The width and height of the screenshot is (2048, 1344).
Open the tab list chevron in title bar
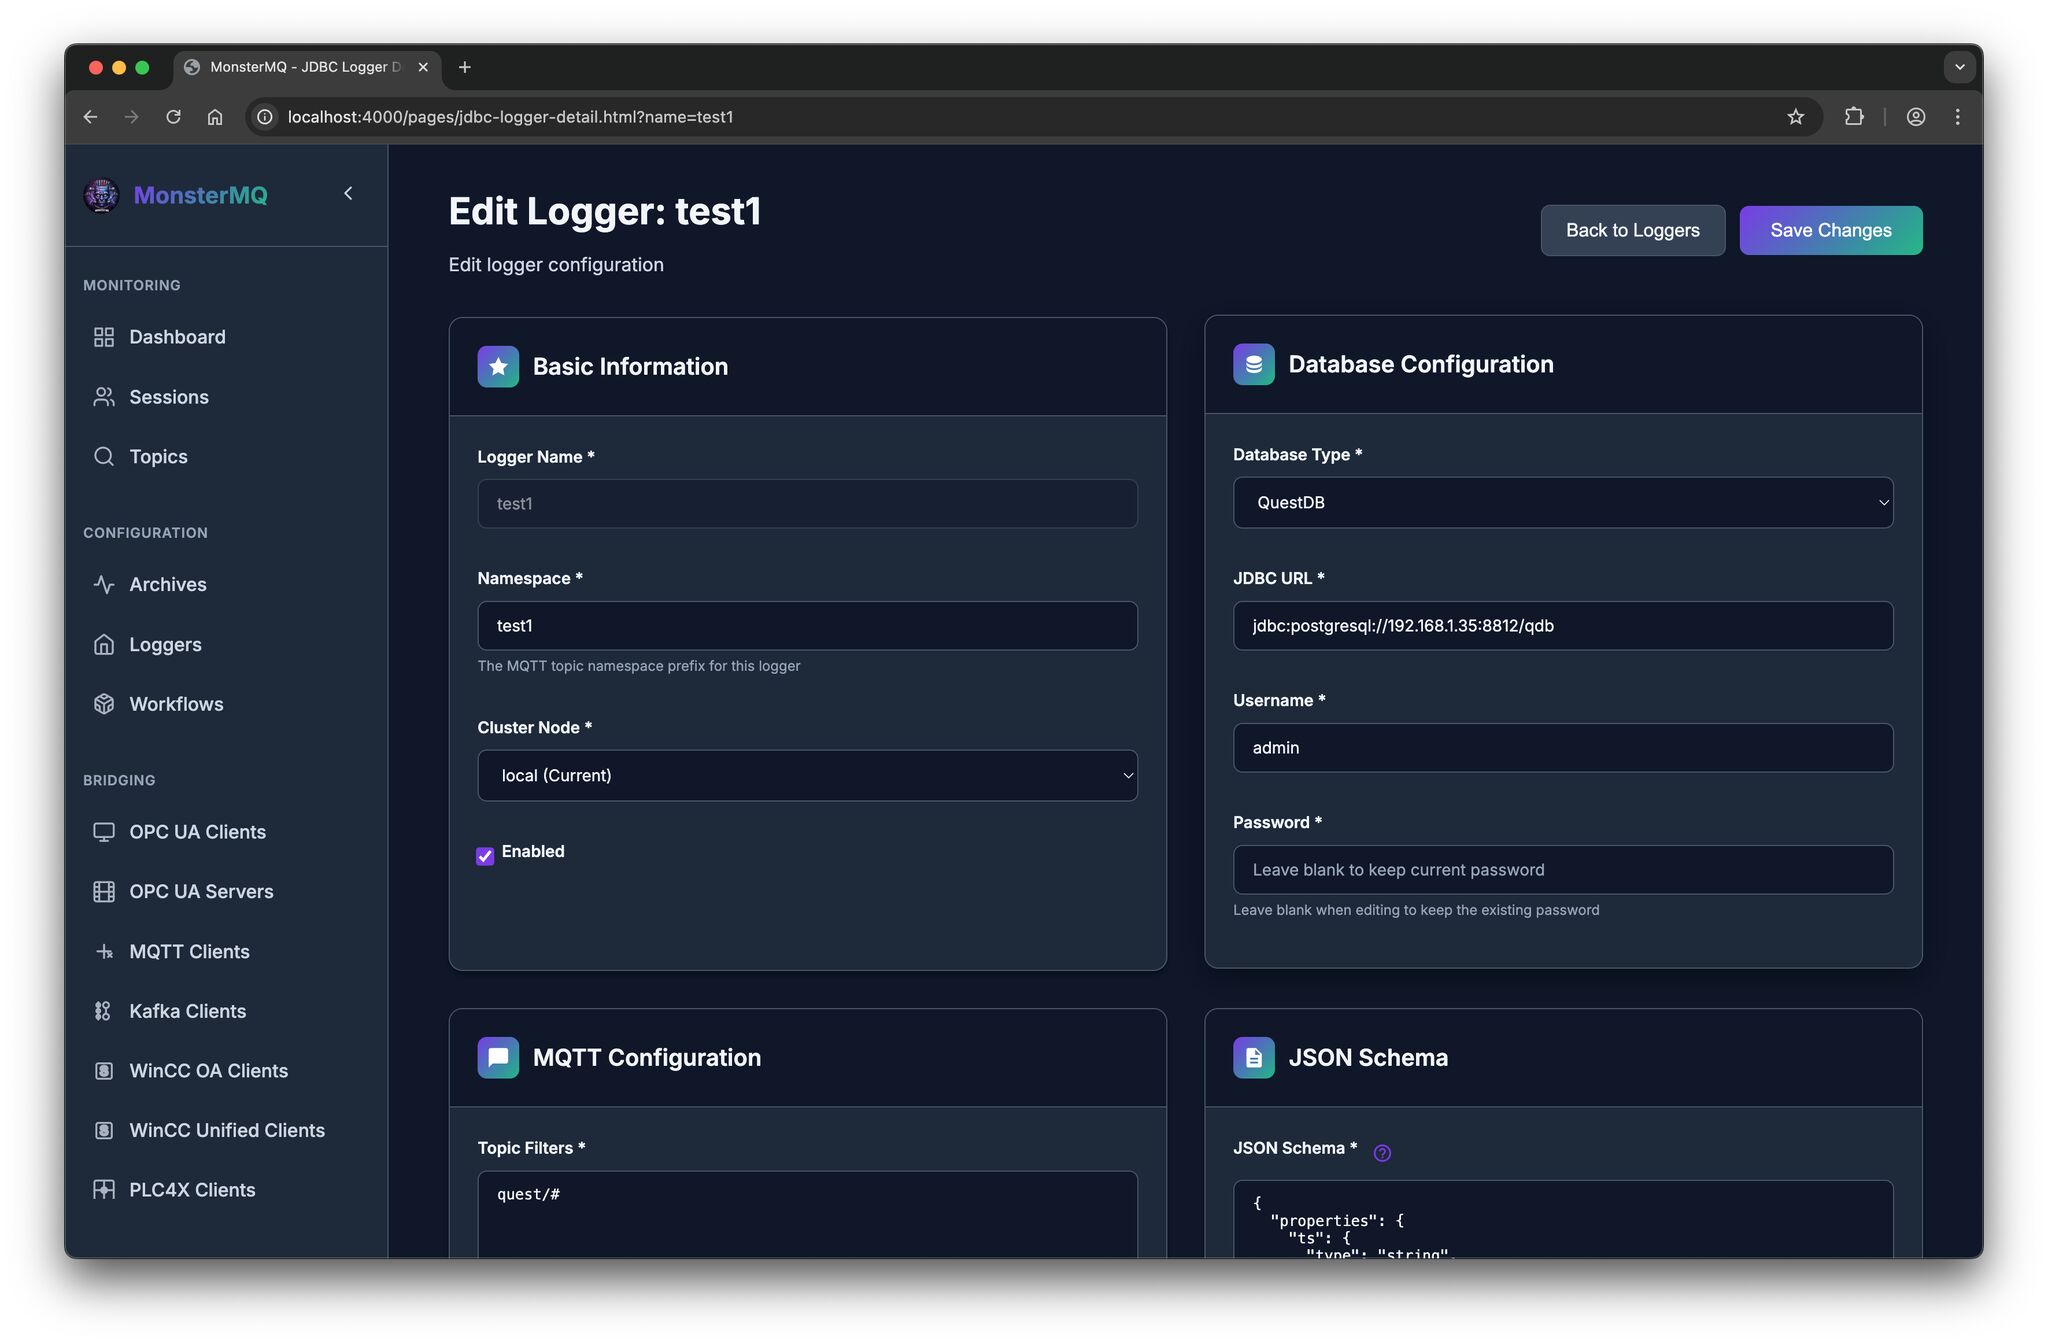coord(1959,67)
